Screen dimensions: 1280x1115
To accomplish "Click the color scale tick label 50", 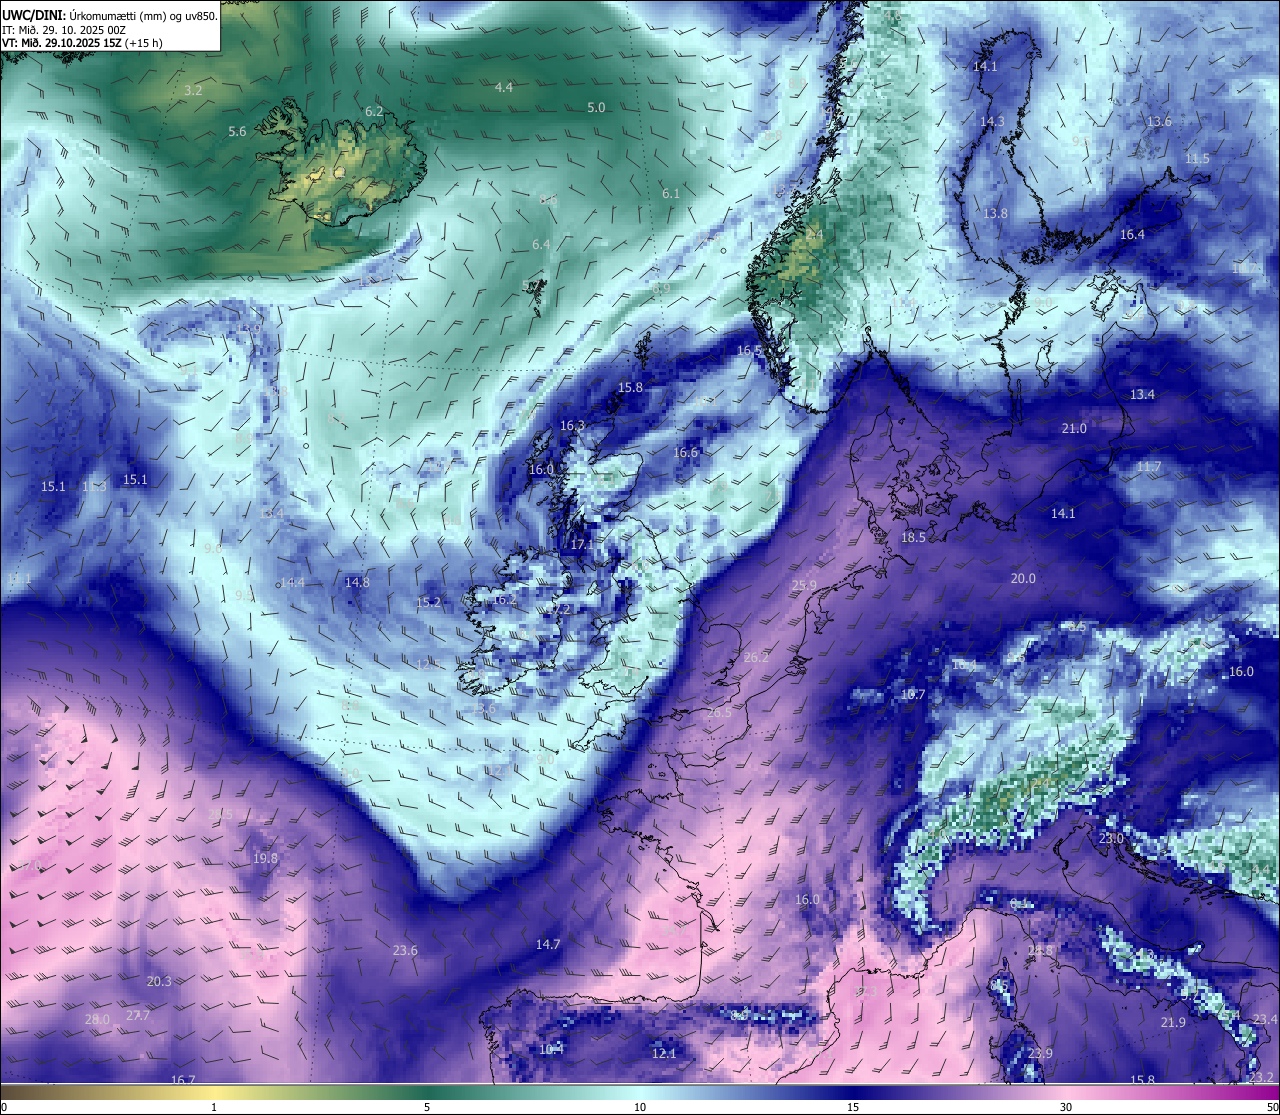I will [1272, 1107].
